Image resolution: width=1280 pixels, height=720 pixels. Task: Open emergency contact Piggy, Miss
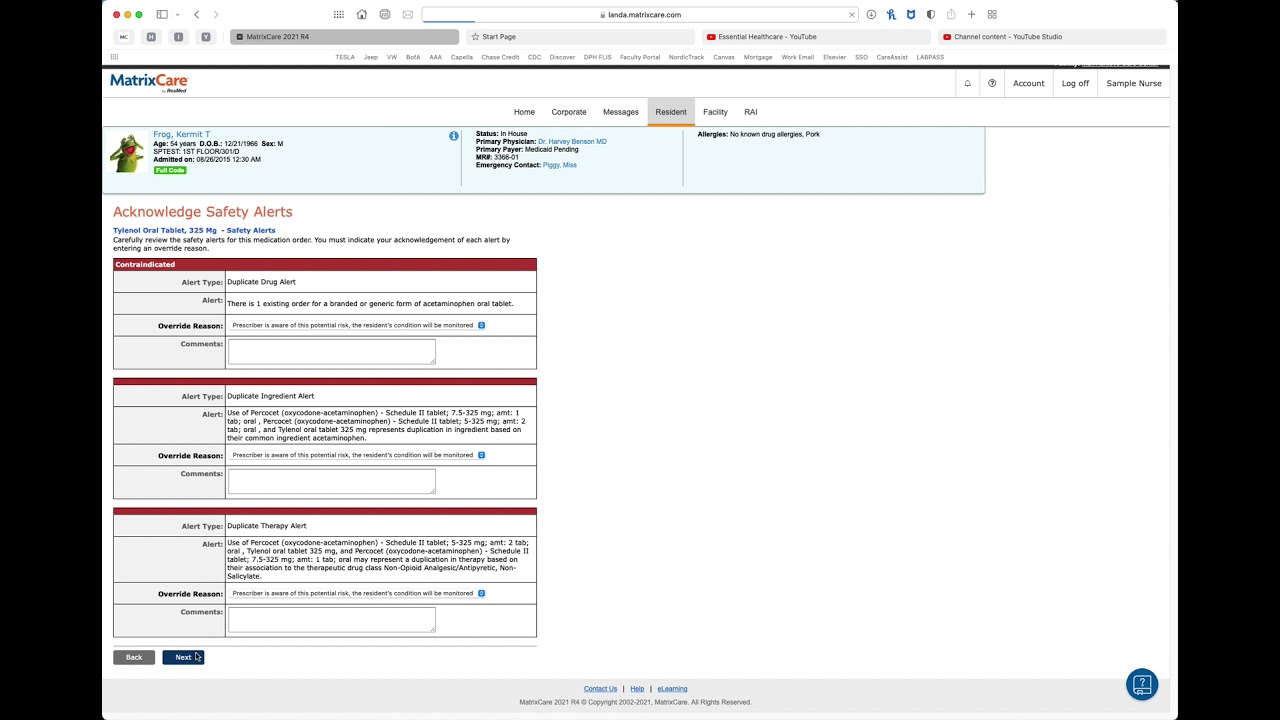(560, 165)
